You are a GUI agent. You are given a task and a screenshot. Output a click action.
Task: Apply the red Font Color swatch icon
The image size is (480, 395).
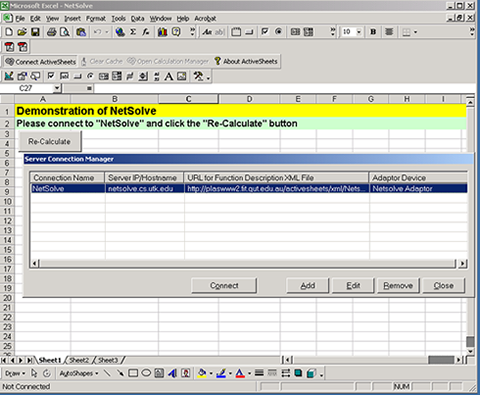(240, 373)
